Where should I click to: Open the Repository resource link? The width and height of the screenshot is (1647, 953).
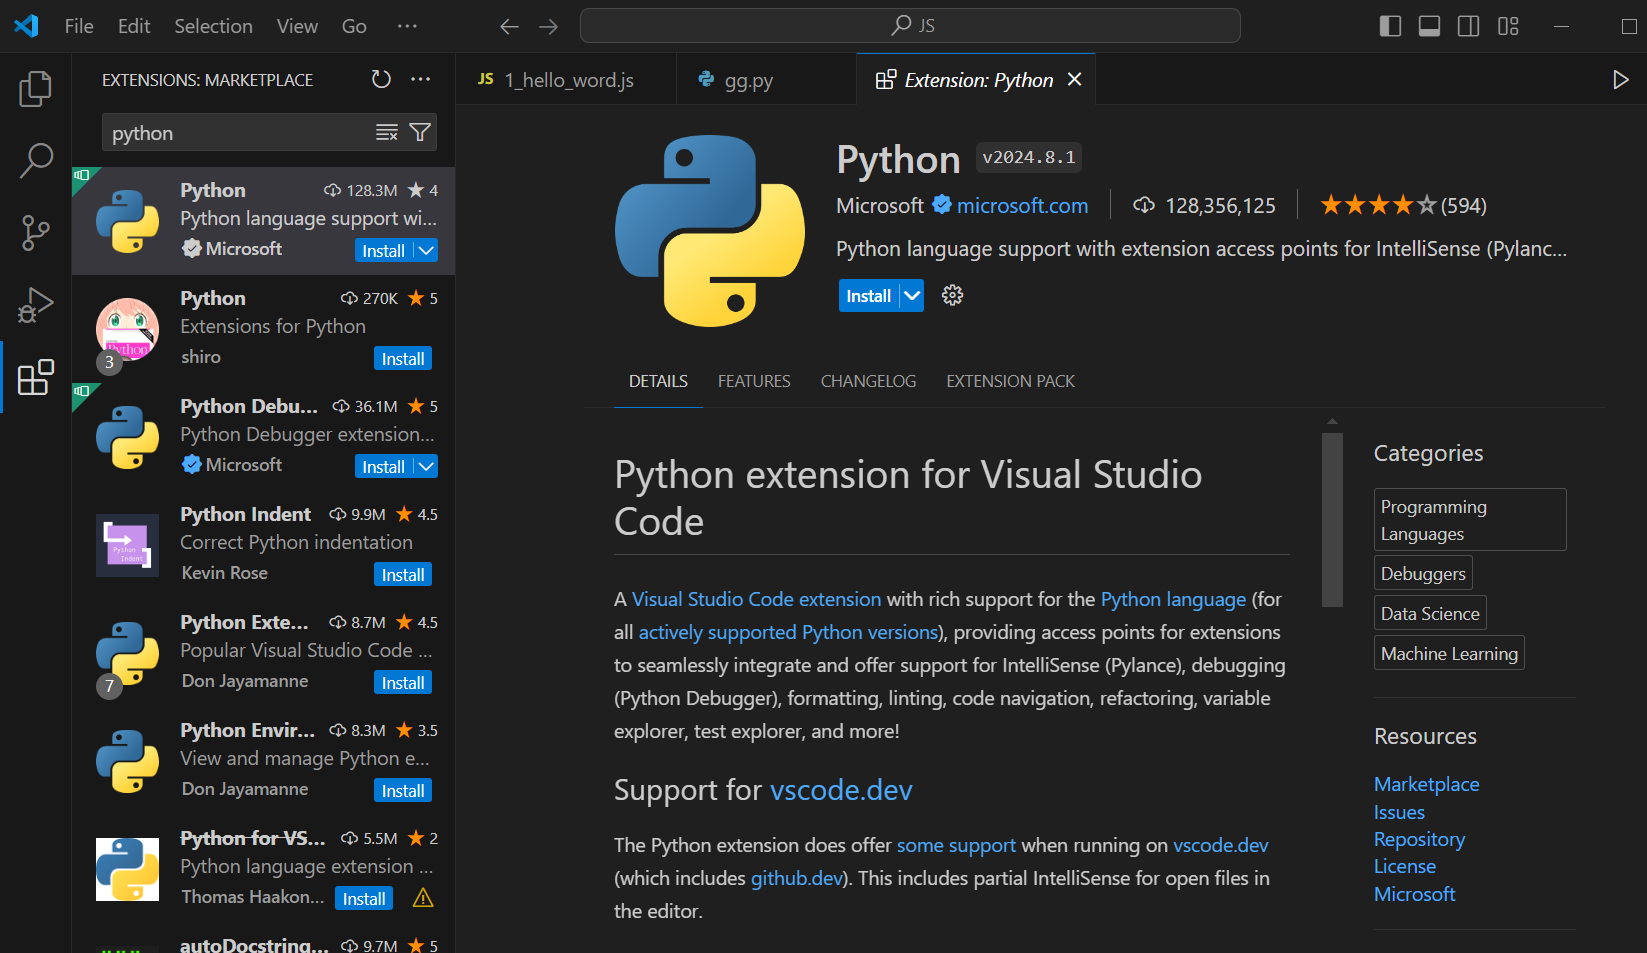(x=1419, y=839)
